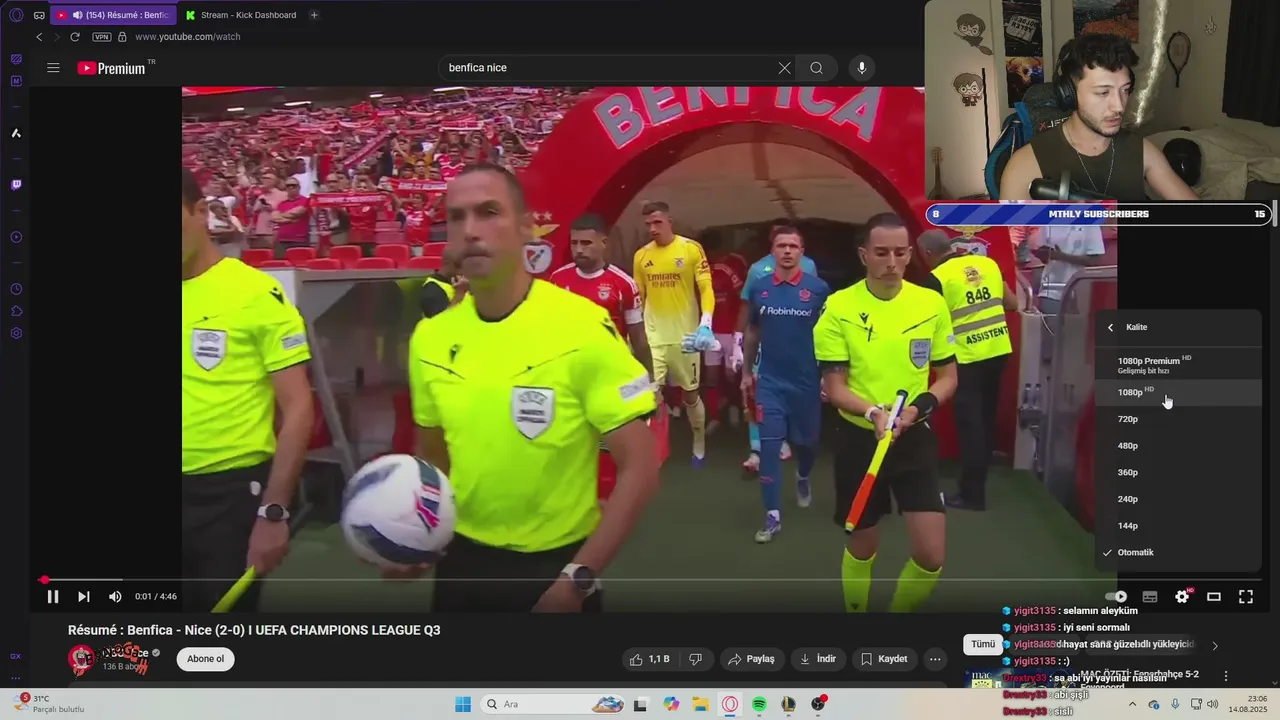The width and height of the screenshot is (1280, 720).
Task: Select Otomatik quality option
Action: (x=1178, y=552)
